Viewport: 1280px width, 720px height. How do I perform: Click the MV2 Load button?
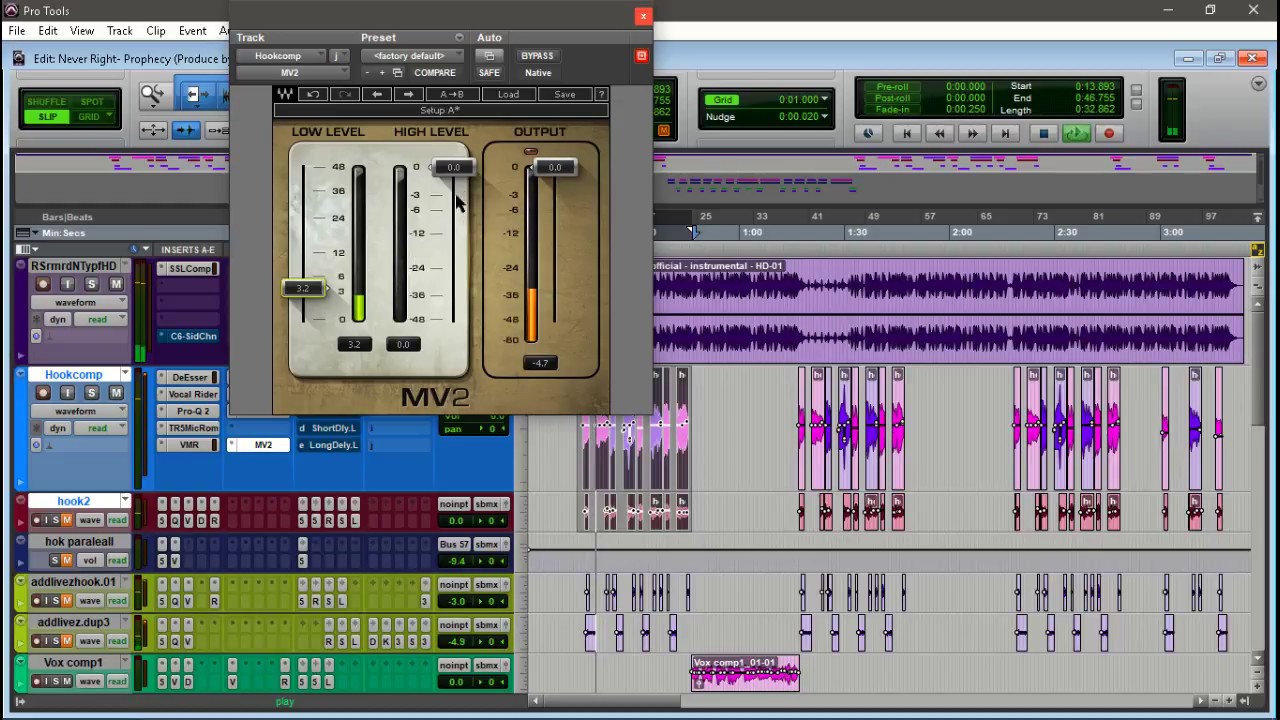pyautogui.click(x=508, y=94)
